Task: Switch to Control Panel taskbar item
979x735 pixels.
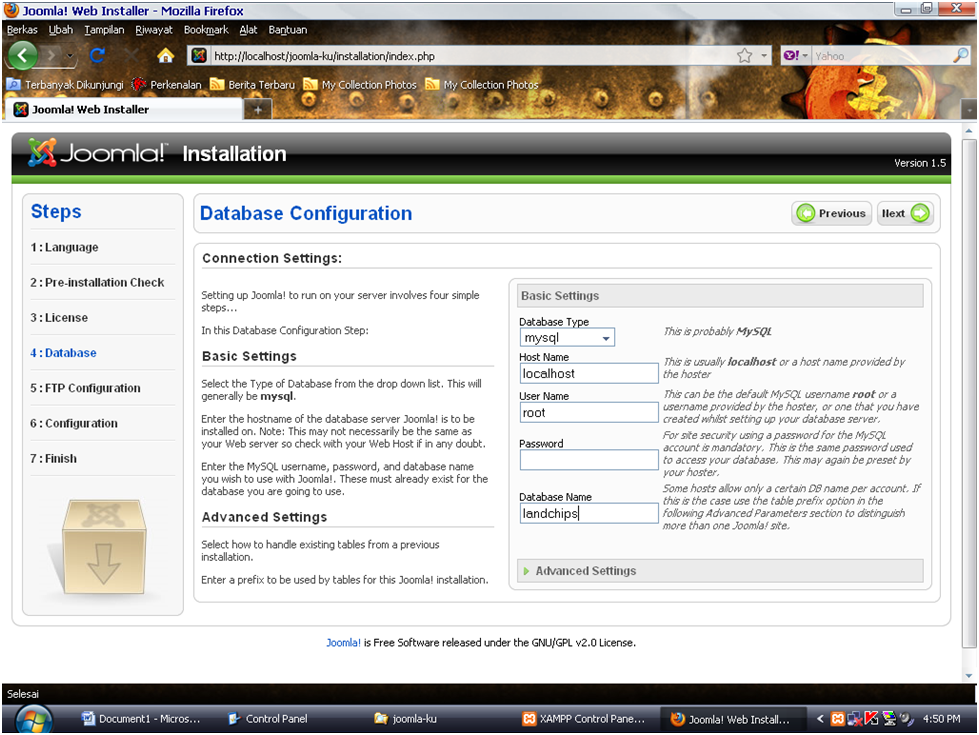Action: click(x=268, y=719)
